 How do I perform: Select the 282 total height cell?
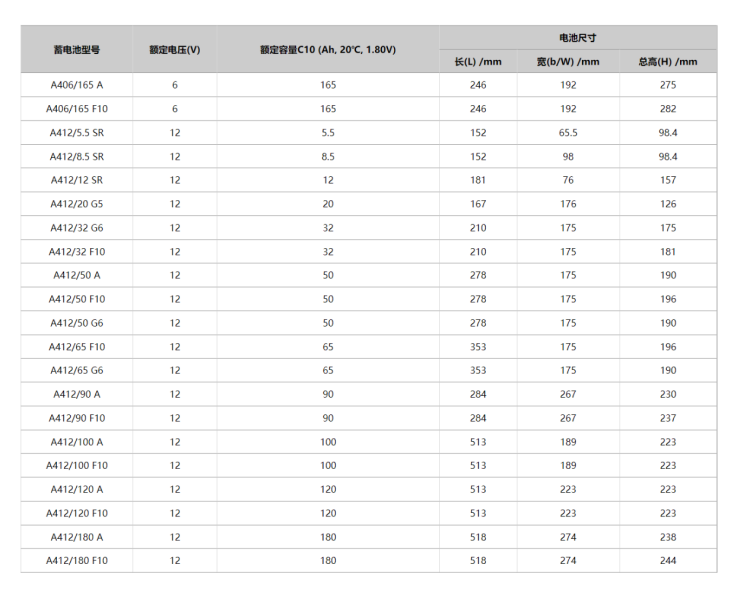(667, 109)
